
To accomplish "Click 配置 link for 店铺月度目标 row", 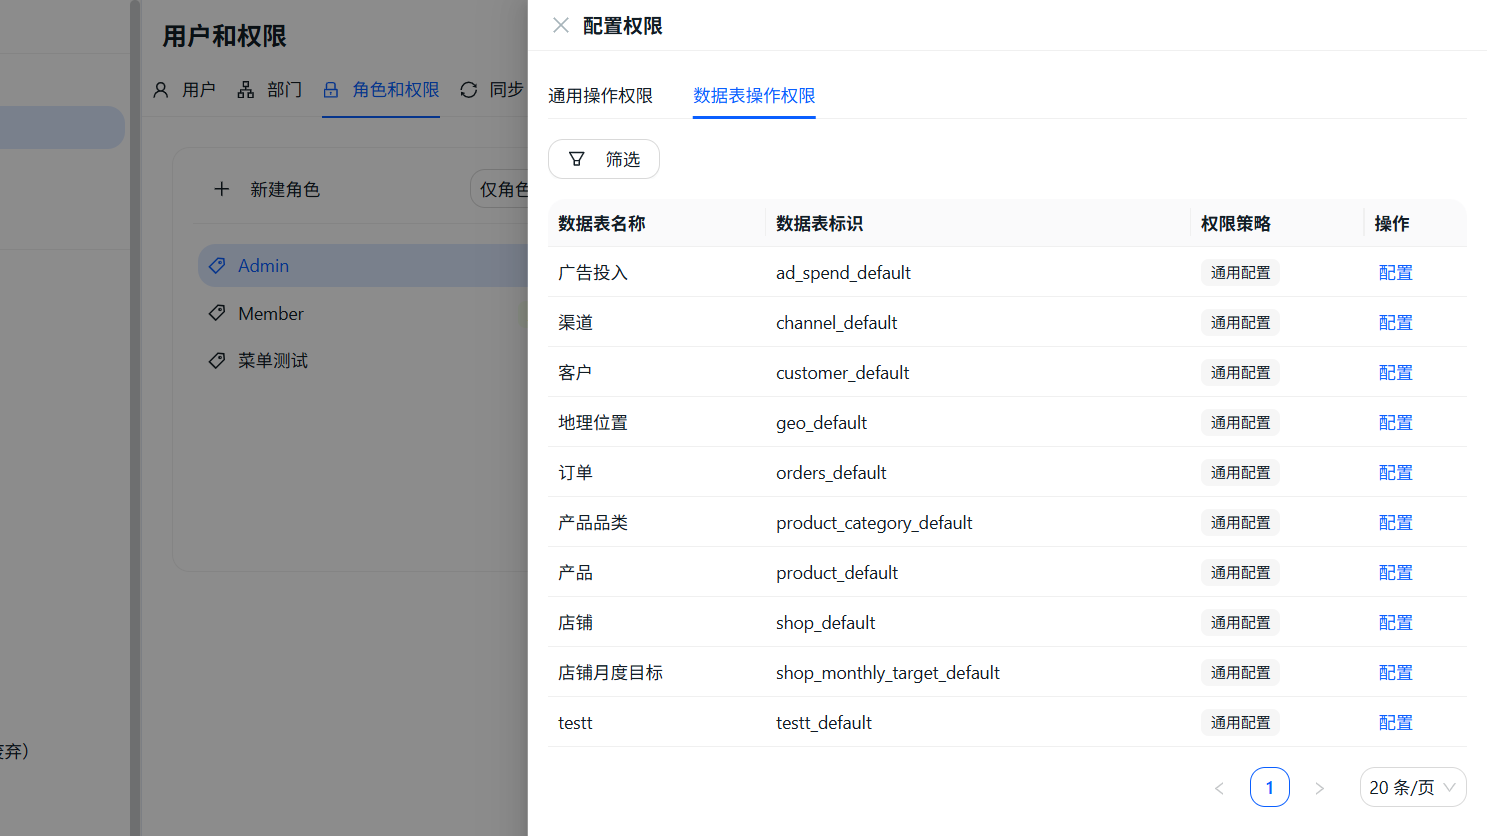I will point(1395,673).
